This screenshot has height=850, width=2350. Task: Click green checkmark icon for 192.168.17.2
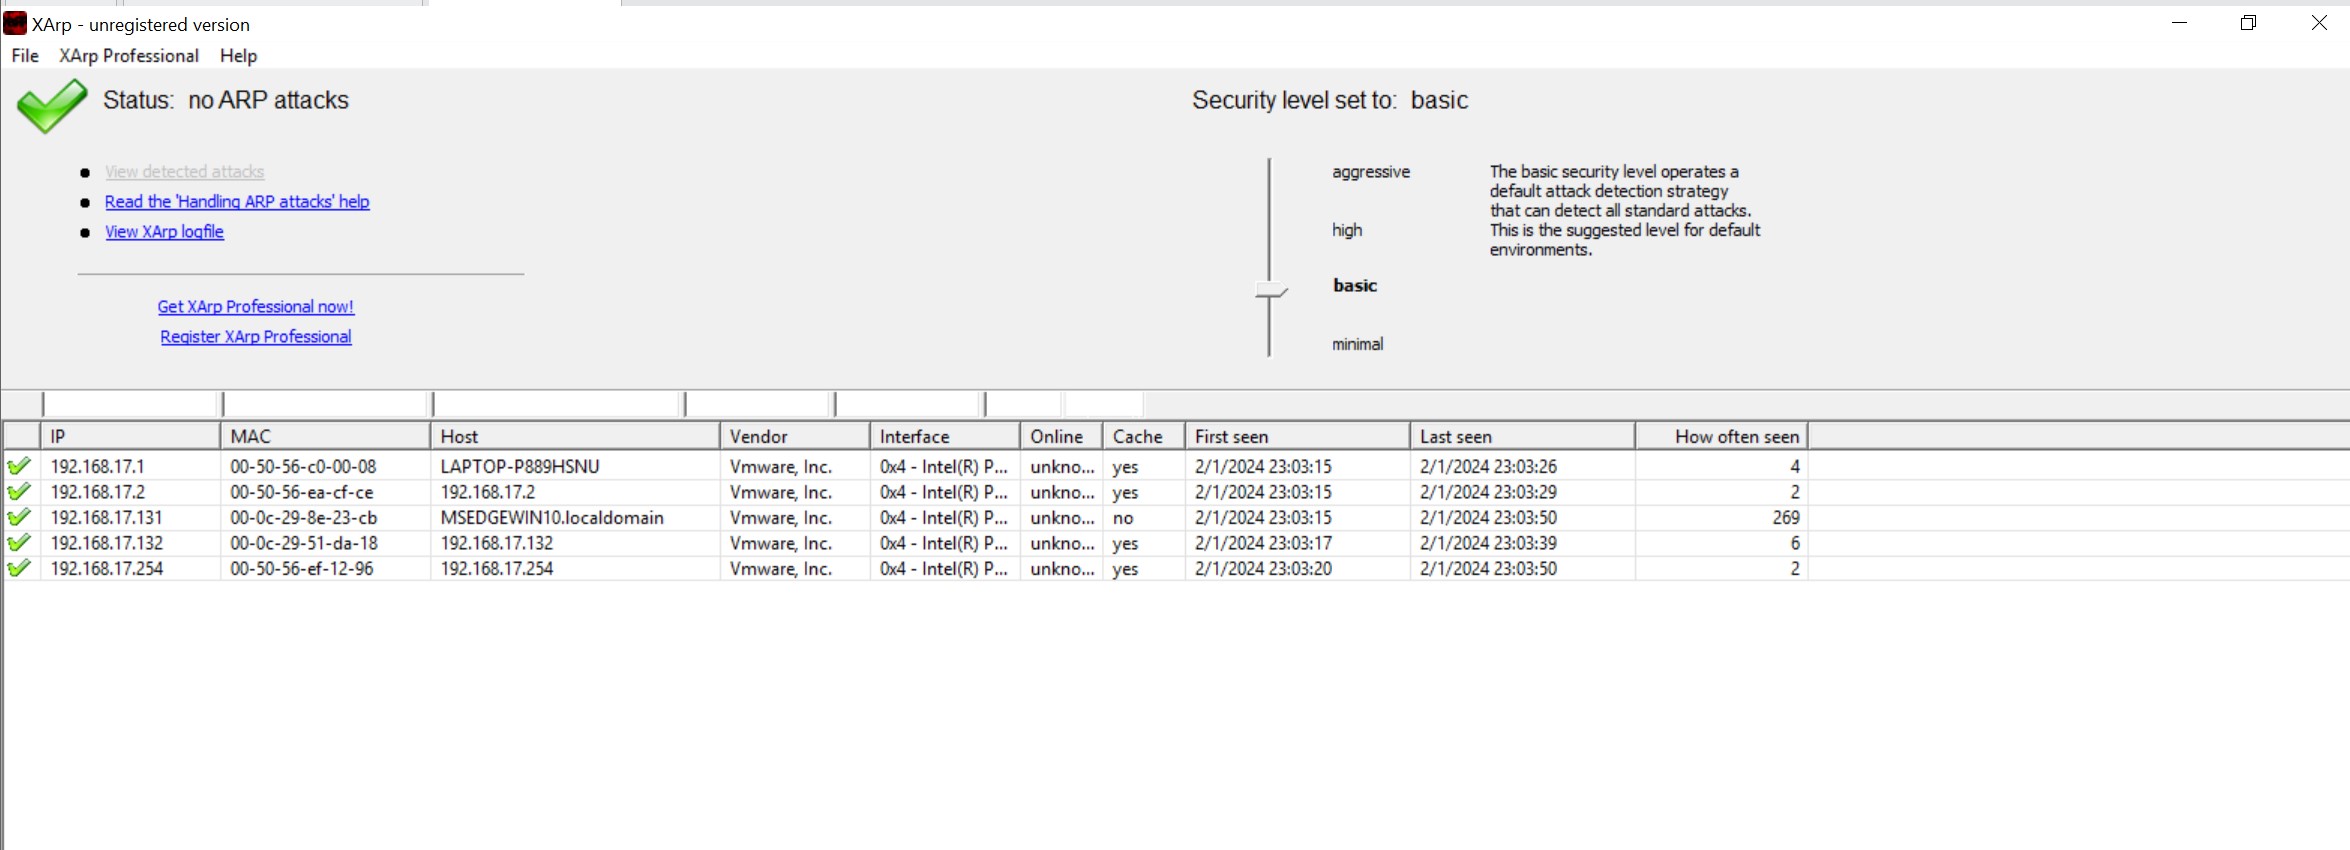19,492
